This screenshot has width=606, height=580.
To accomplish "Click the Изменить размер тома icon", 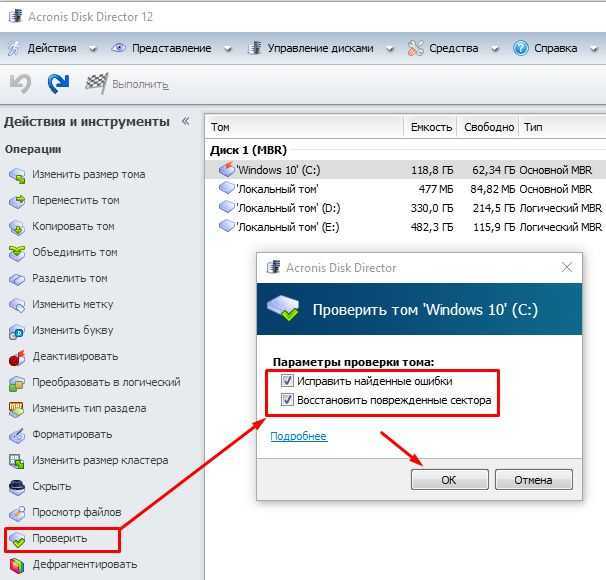I will [x=17, y=175].
